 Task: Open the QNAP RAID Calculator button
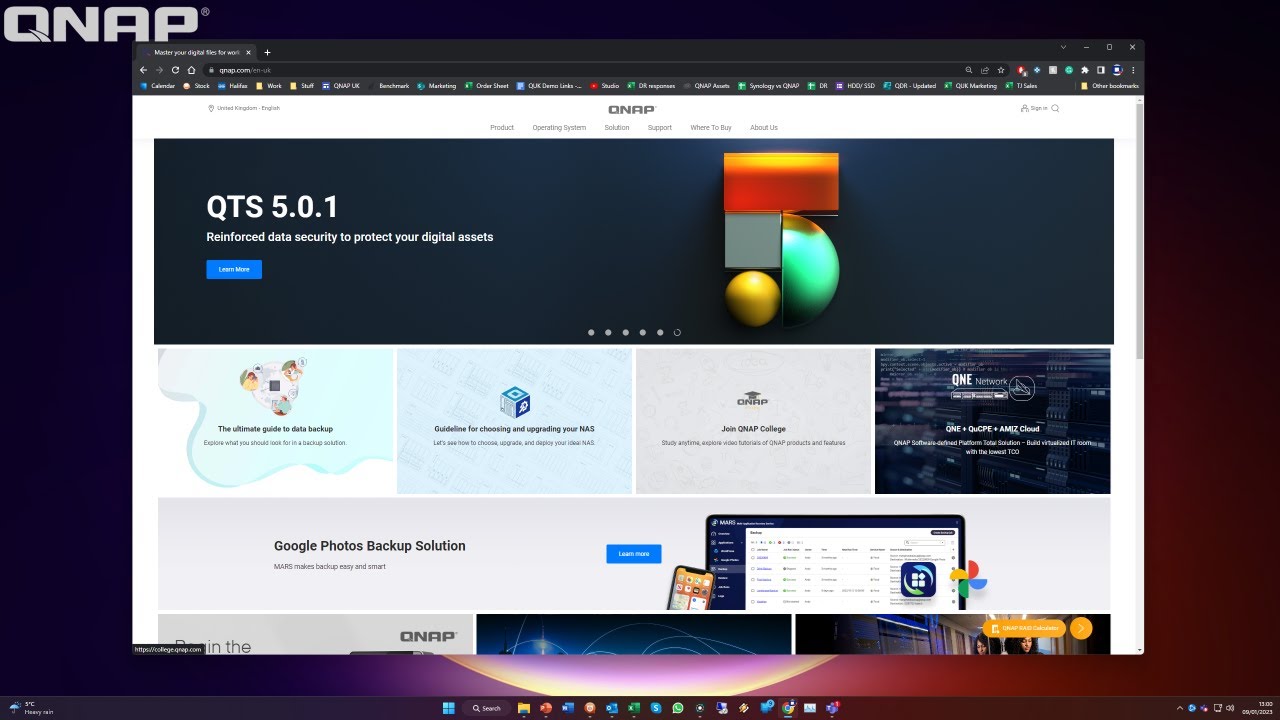1024,628
